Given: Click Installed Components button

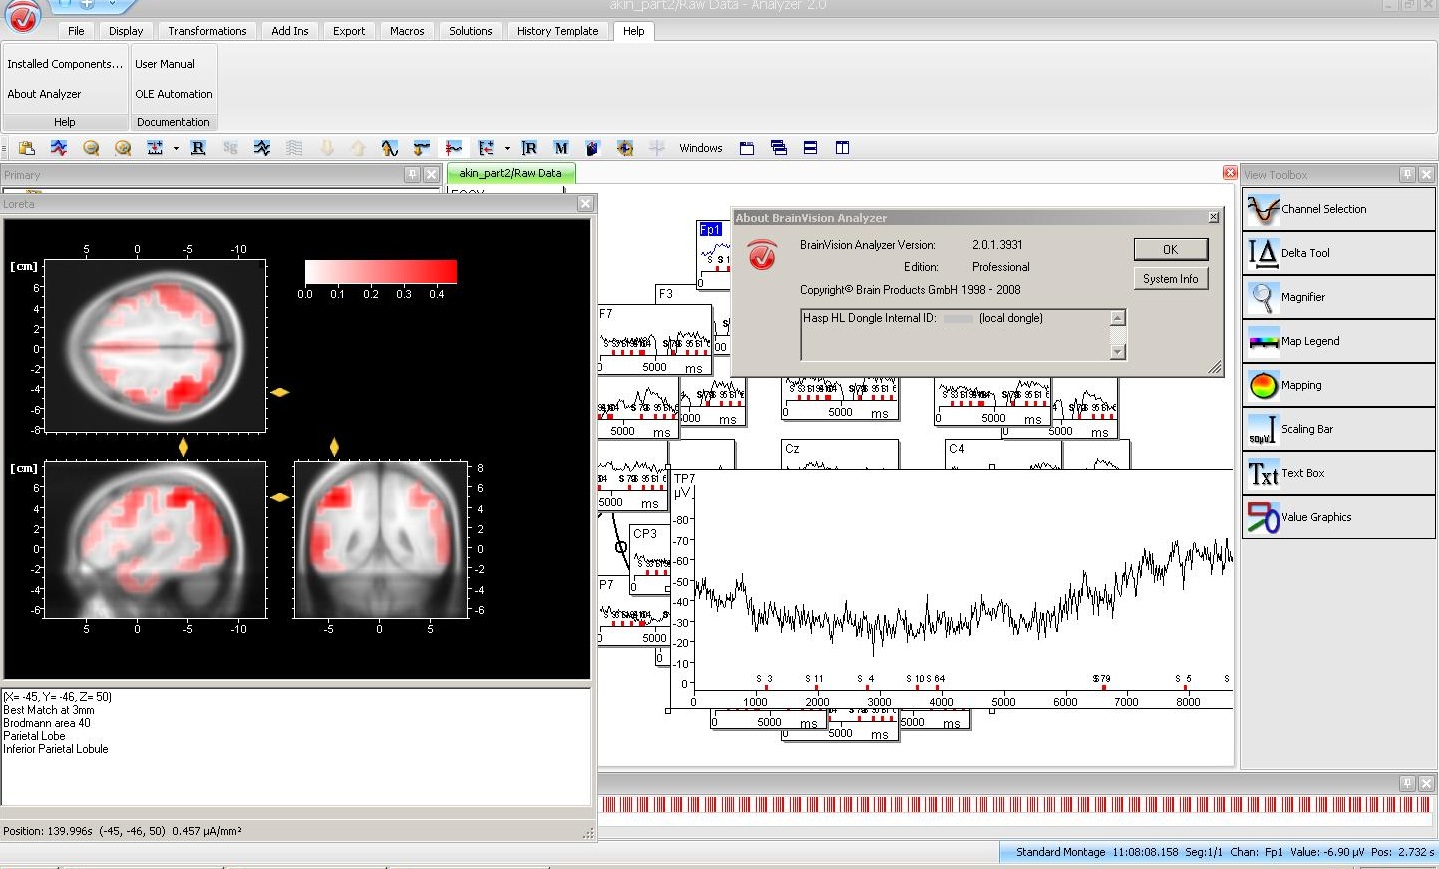Looking at the screenshot, I should [x=65, y=64].
